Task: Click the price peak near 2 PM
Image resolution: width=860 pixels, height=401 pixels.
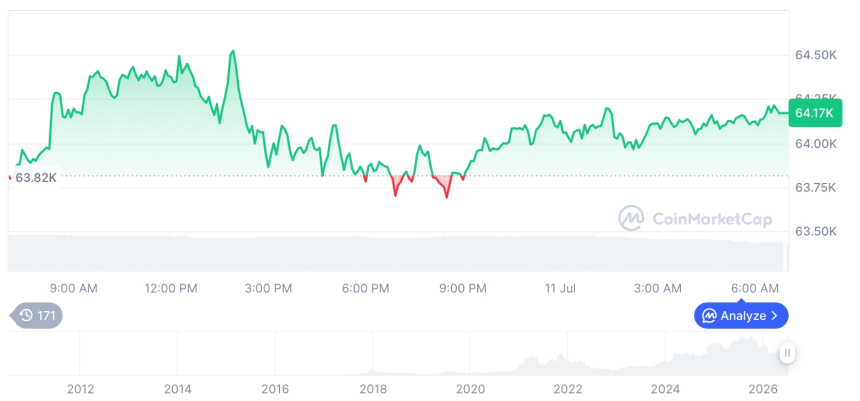Action: pyautogui.click(x=233, y=51)
